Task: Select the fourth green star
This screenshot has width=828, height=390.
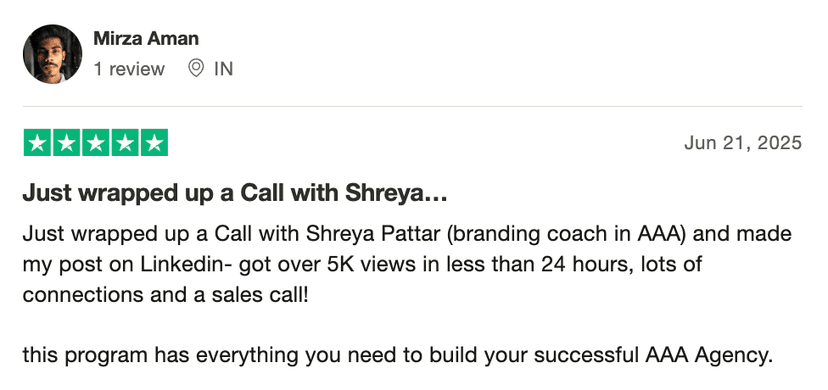Action: 125,142
